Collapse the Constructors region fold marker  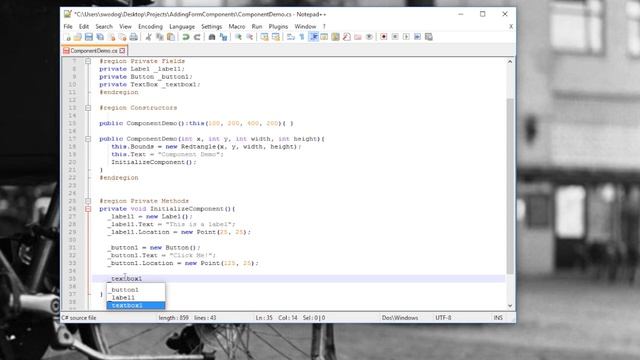coord(88,108)
